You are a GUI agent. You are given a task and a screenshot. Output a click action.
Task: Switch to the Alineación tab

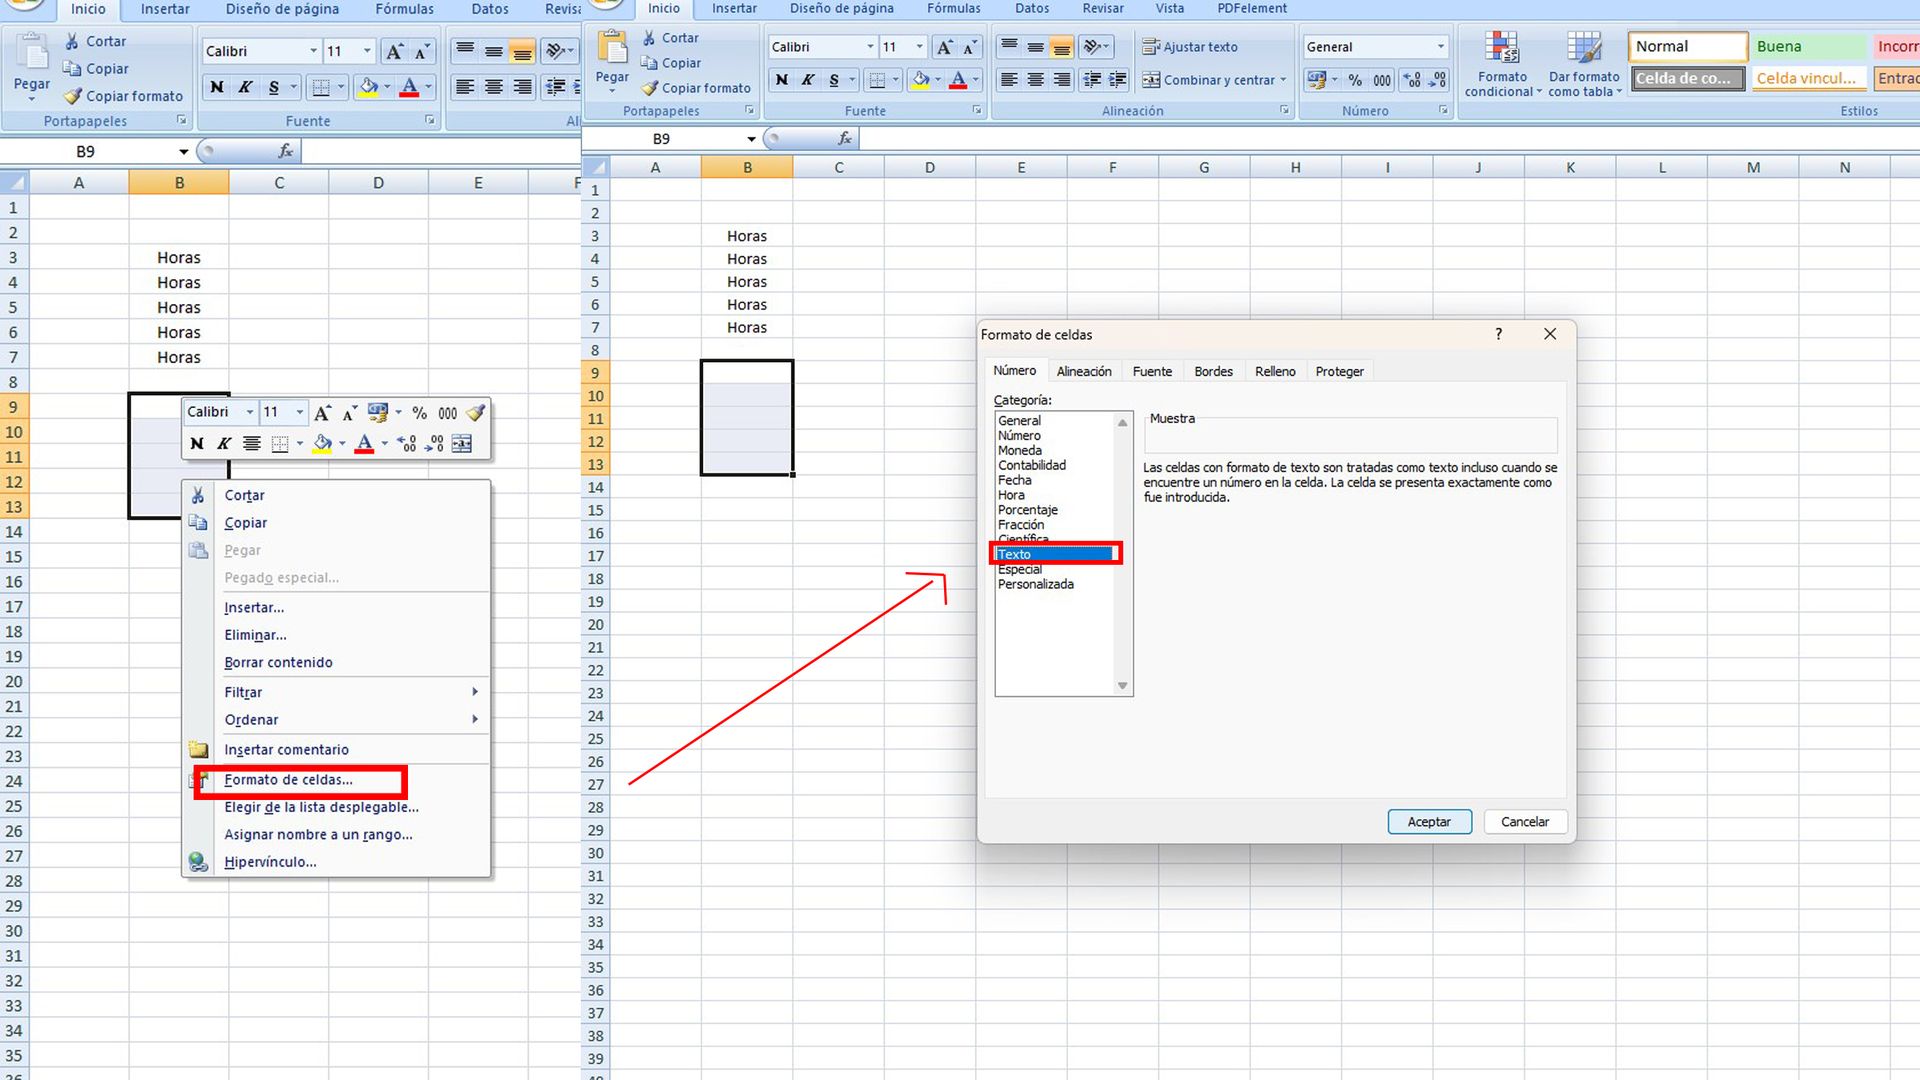(x=1084, y=371)
